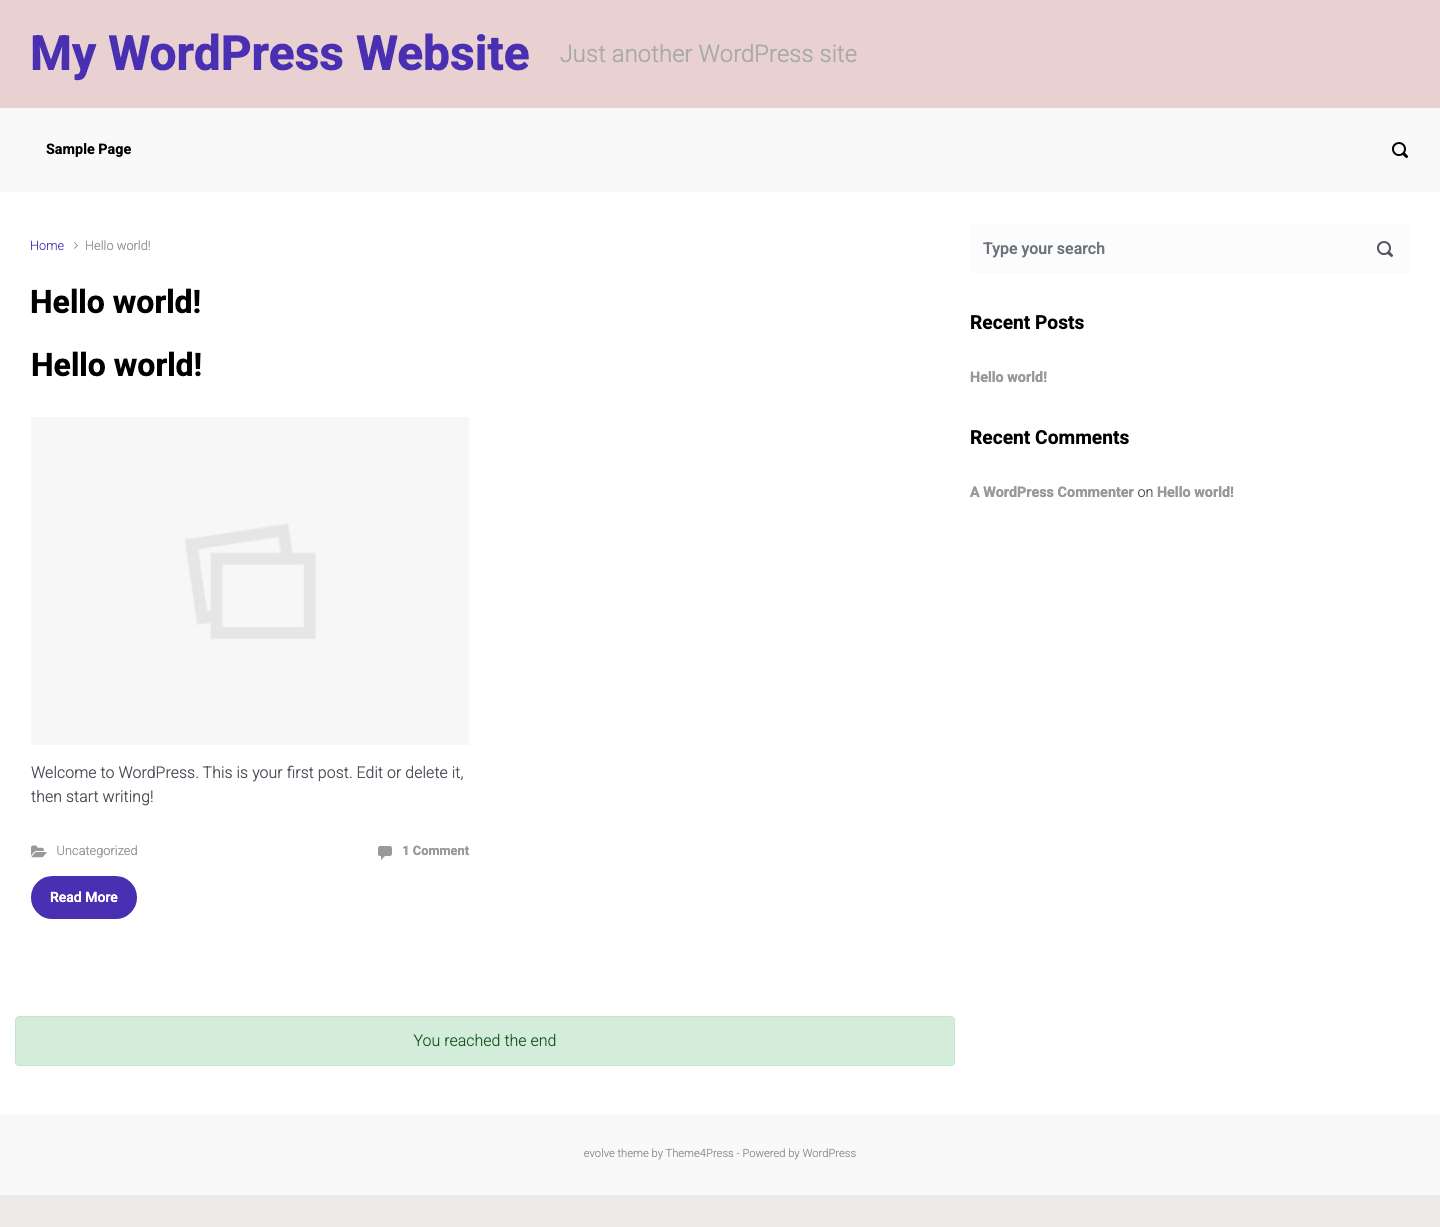
Task: Open the search using the magnifier icon in navbar
Action: coord(1399,149)
